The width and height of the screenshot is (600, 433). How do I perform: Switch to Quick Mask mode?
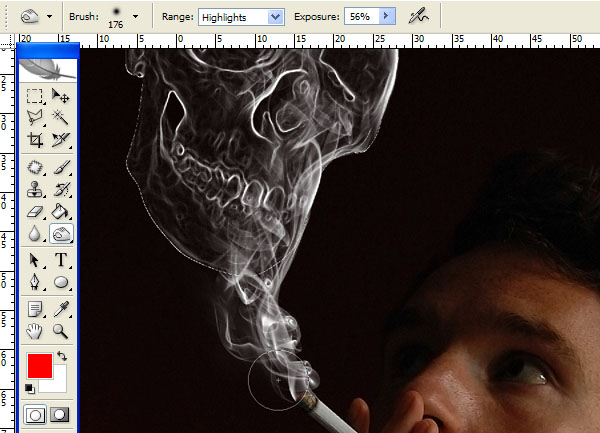point(60,415)
